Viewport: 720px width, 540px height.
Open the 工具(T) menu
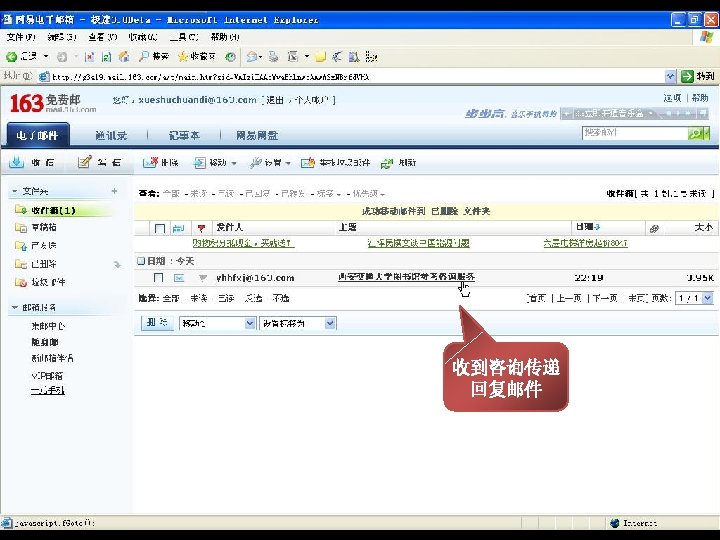click(184, 37)
